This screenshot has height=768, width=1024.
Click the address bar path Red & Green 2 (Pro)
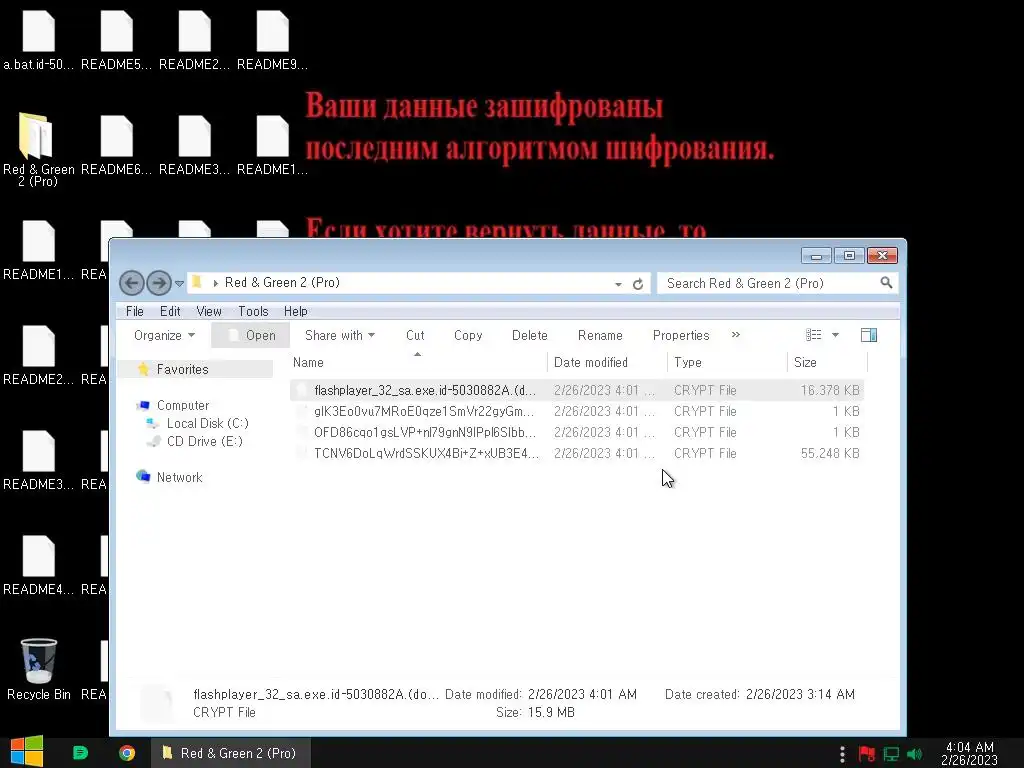(x=282, y=283)
